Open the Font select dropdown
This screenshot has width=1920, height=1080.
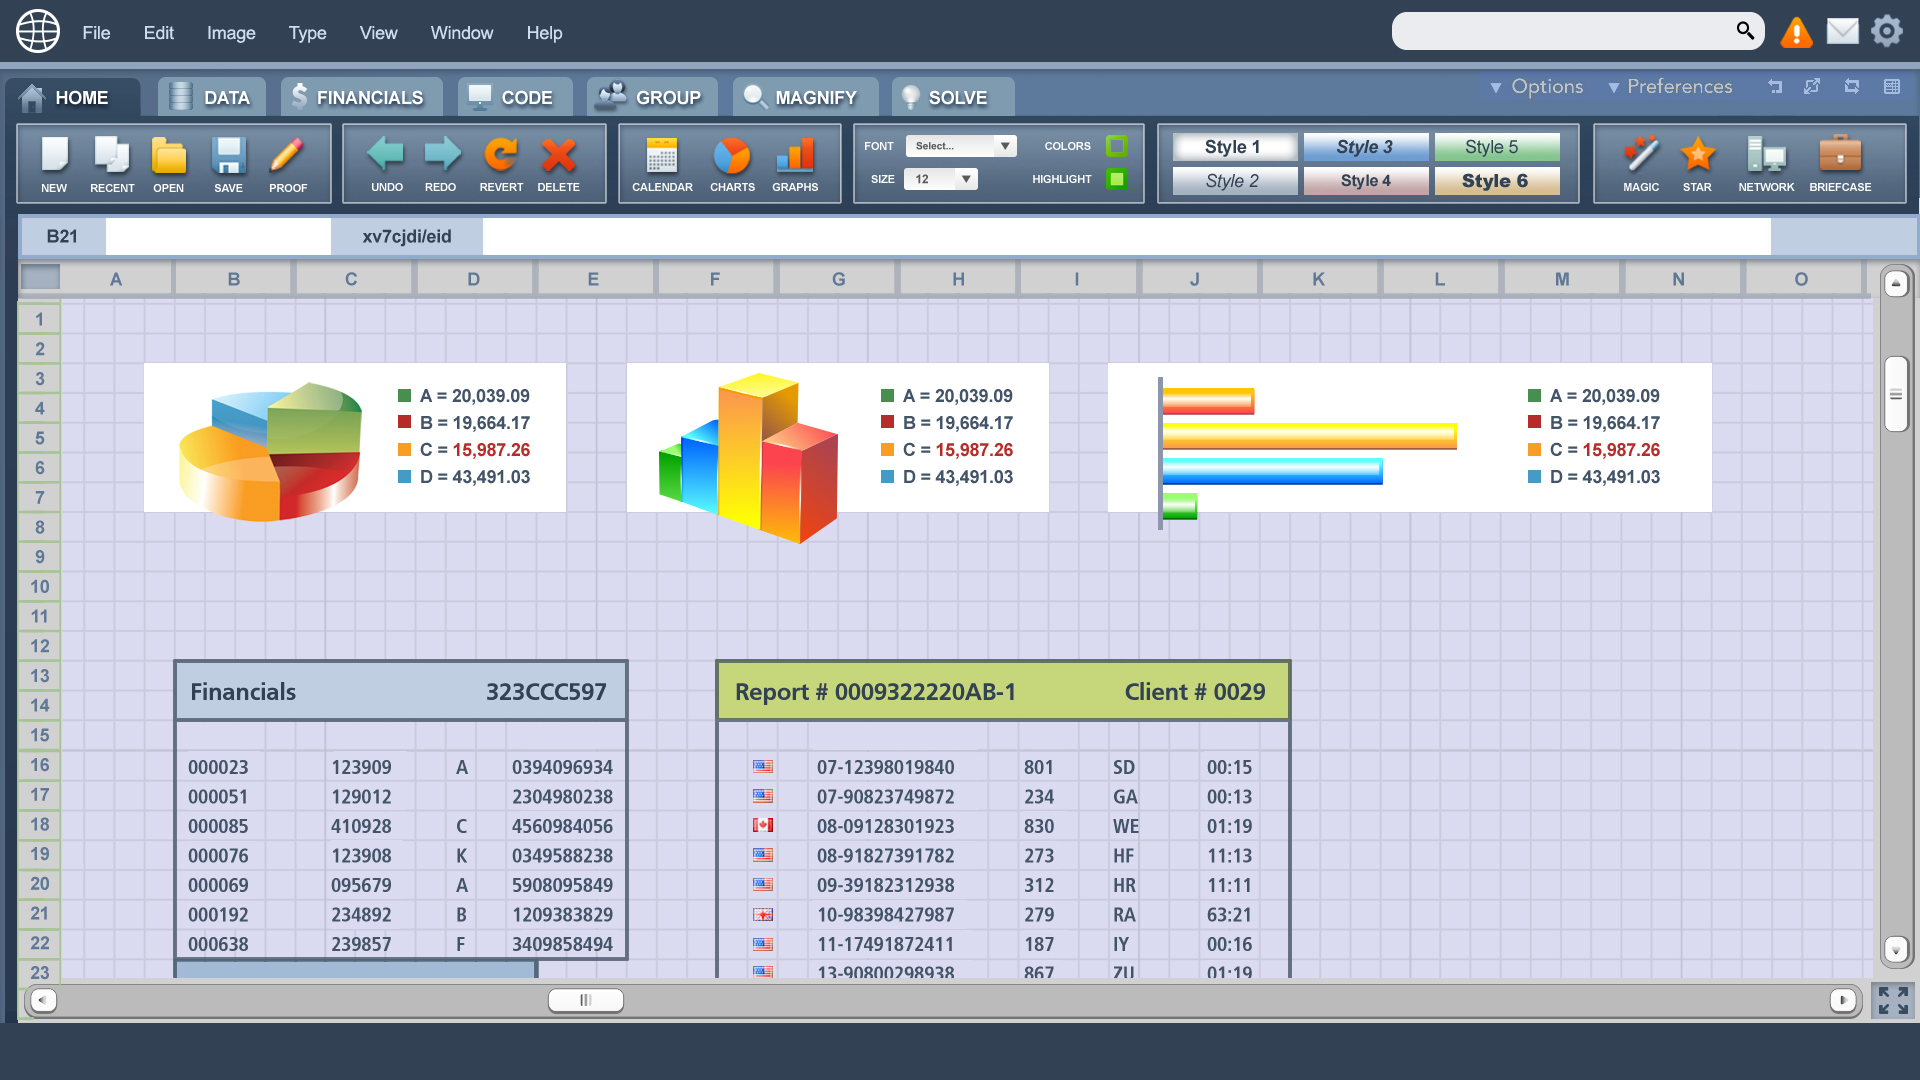960,146
